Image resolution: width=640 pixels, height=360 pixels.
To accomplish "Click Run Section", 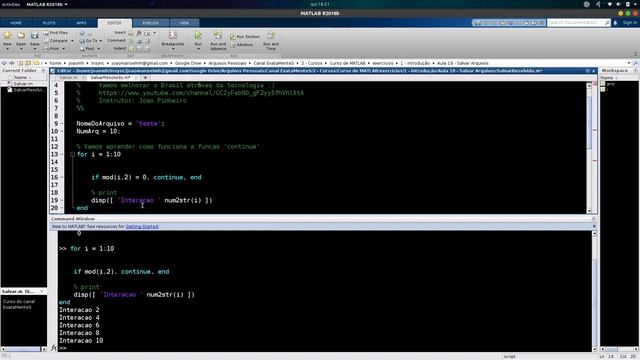I will (x=244, y=36).
